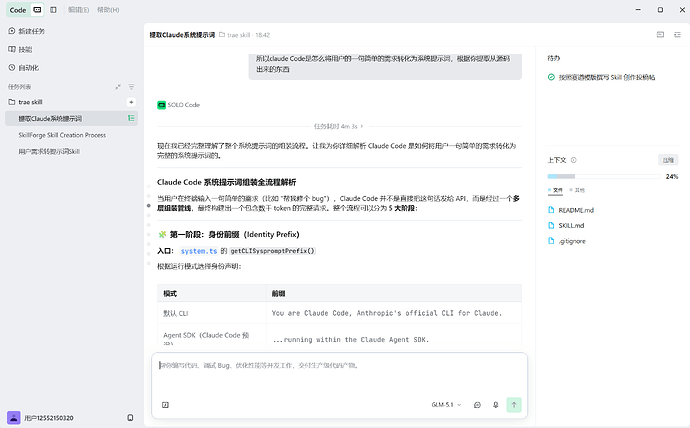Click the device icon beside the username
690x428 pixels.
[130, 418]
